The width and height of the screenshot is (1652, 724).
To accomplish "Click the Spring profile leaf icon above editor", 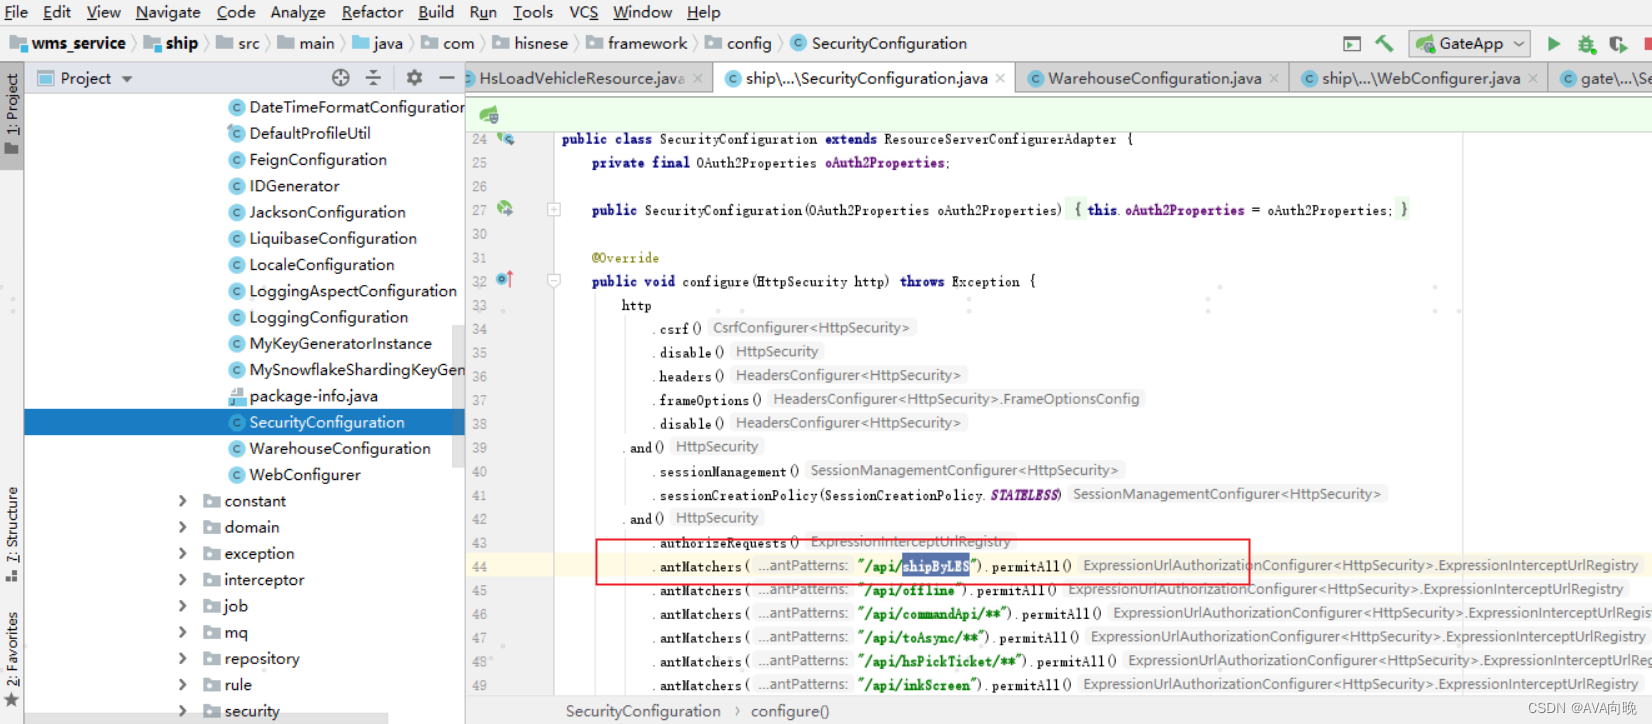I will [x=489, y=115].
